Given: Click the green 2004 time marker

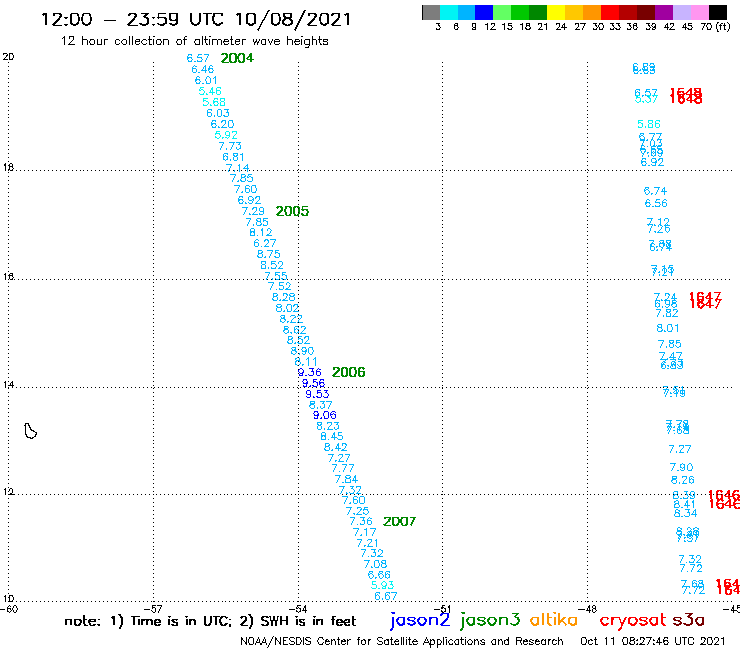Looking at the screenshot, I should (237, 58).
